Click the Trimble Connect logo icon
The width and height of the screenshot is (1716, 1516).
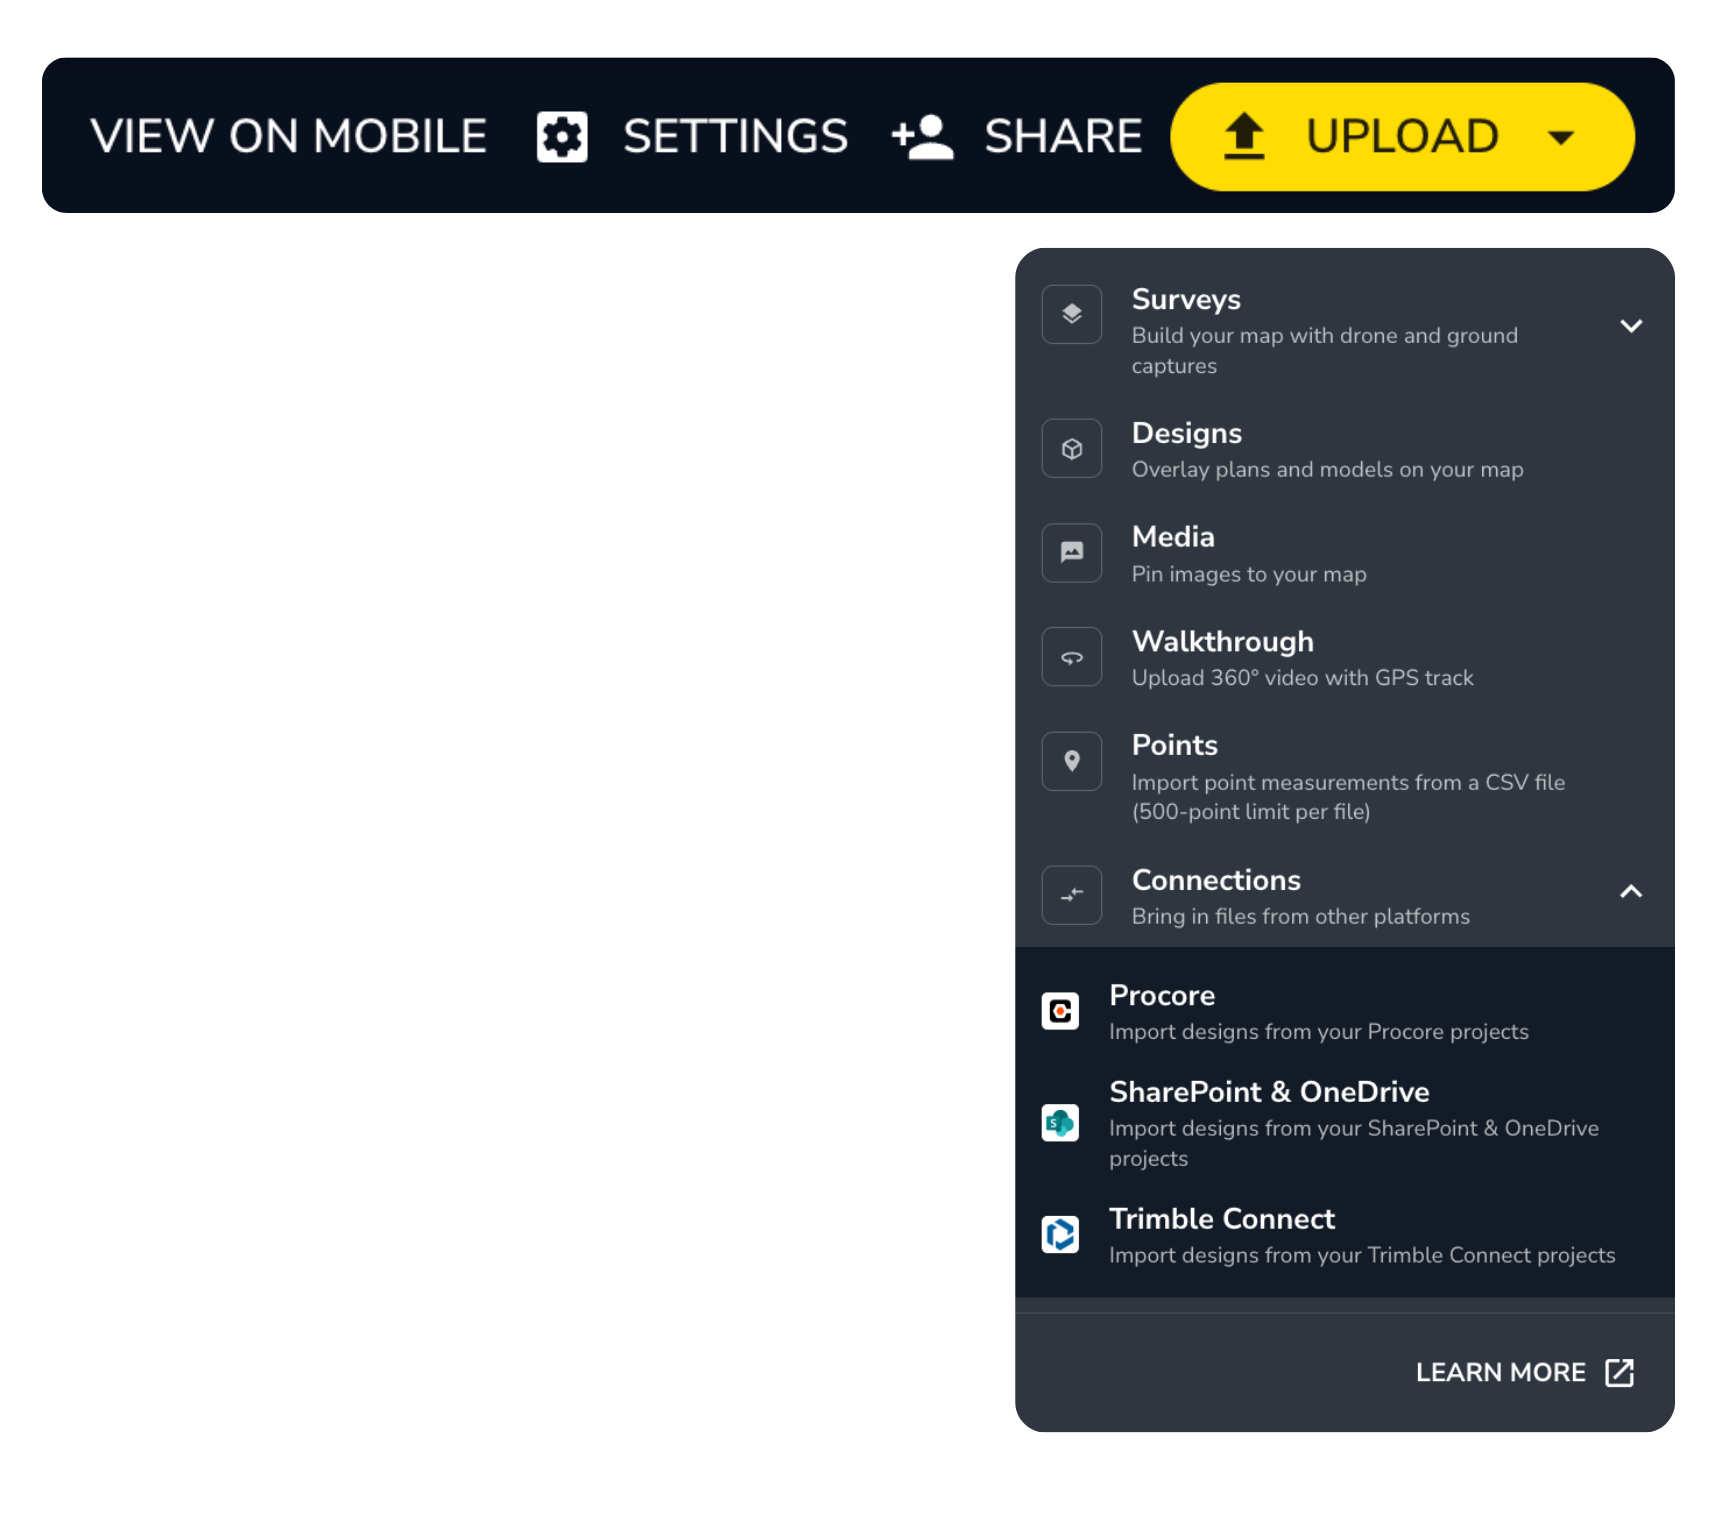1060,1234
